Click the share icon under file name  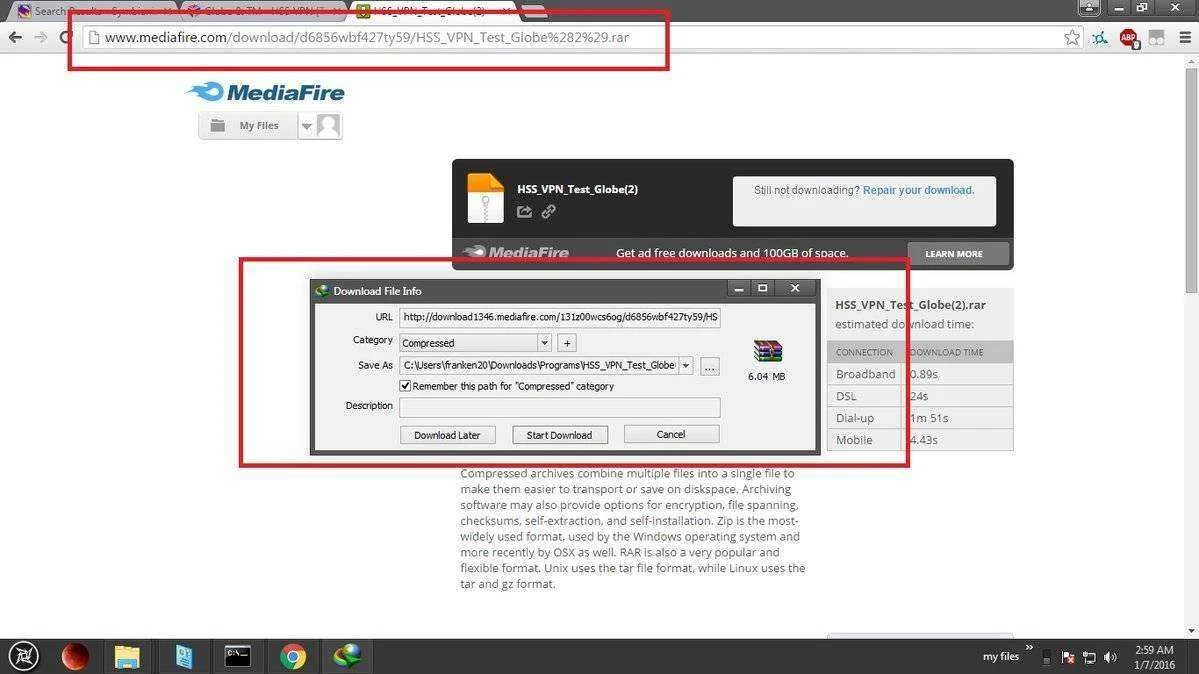(524, 212)
